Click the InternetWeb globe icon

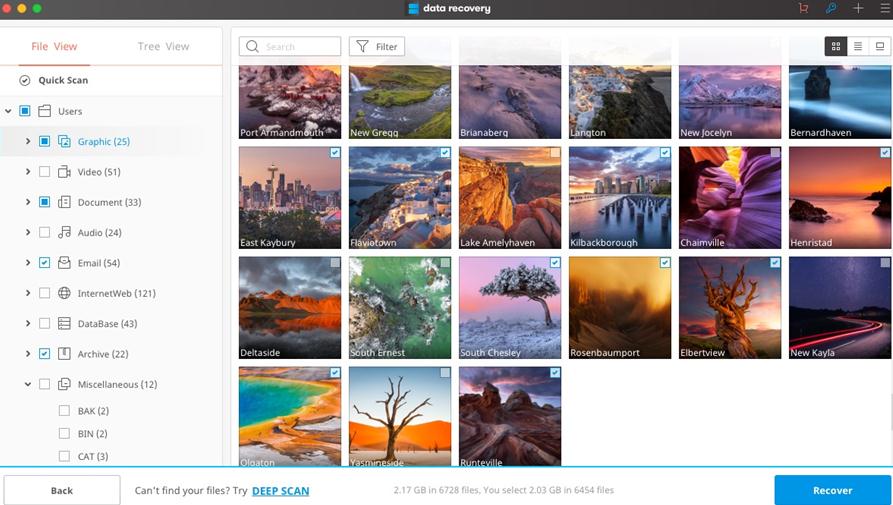[x=64, y=293]
